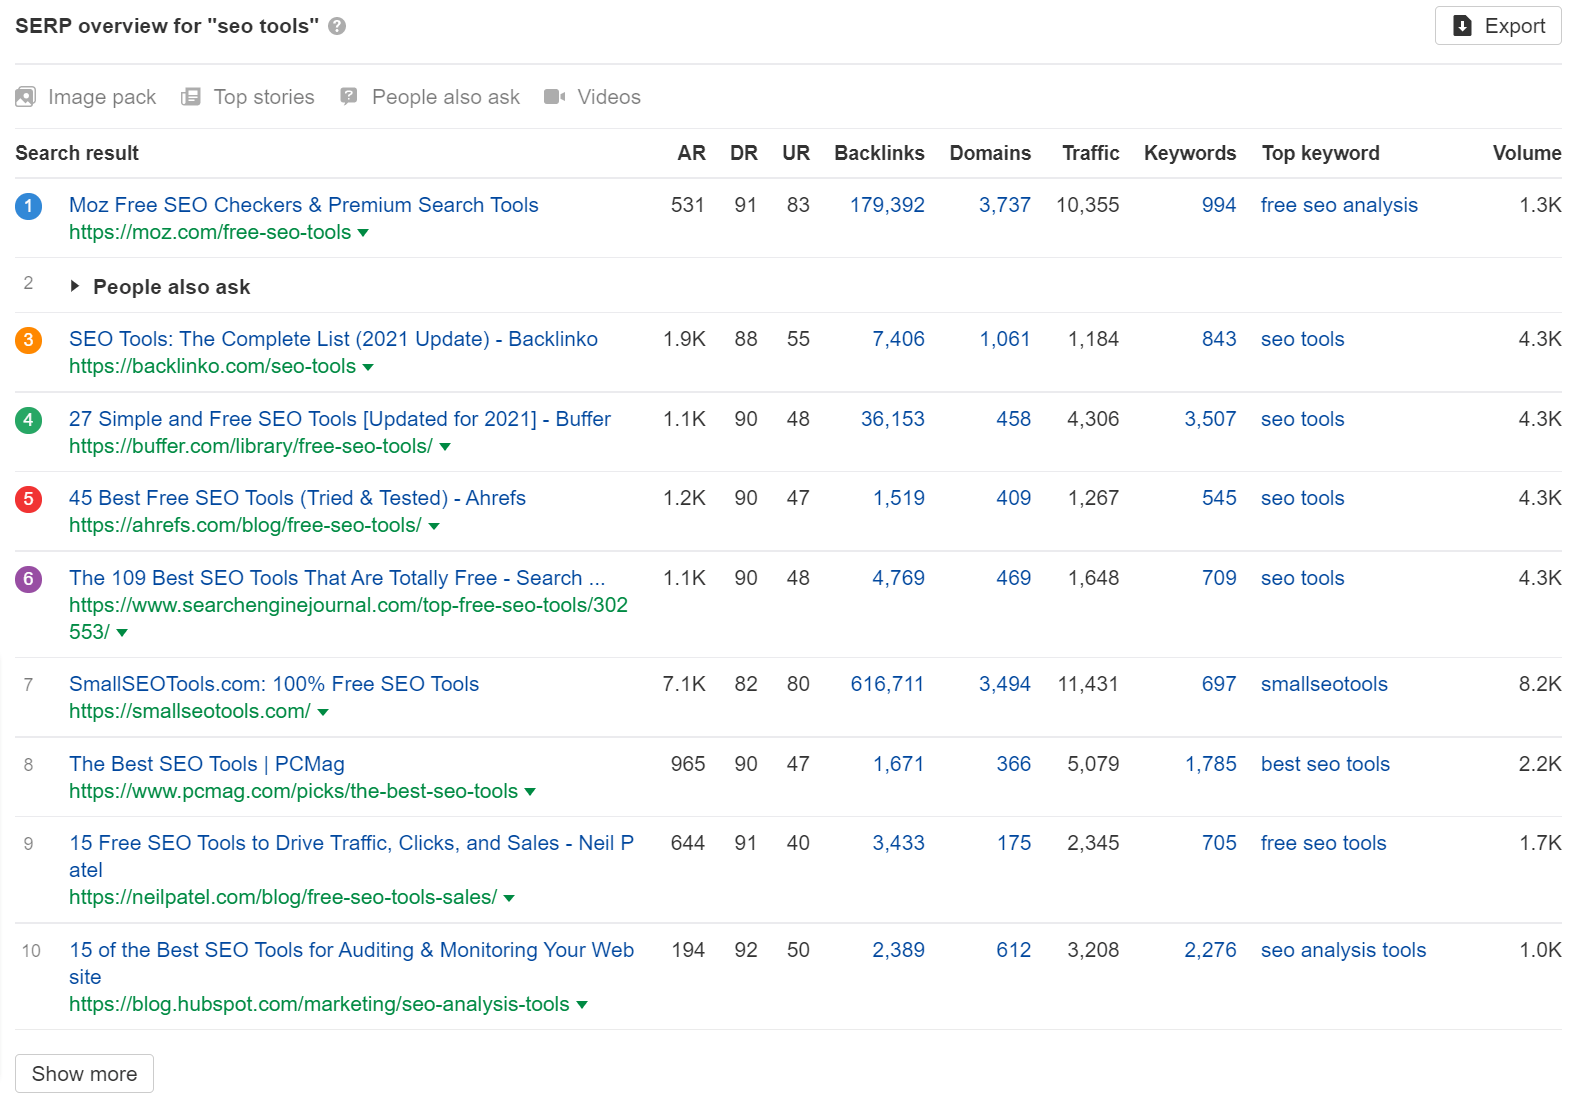Click Show more results button
This screenshot has width=1578, height=1105.
[x=84, y=1073]
